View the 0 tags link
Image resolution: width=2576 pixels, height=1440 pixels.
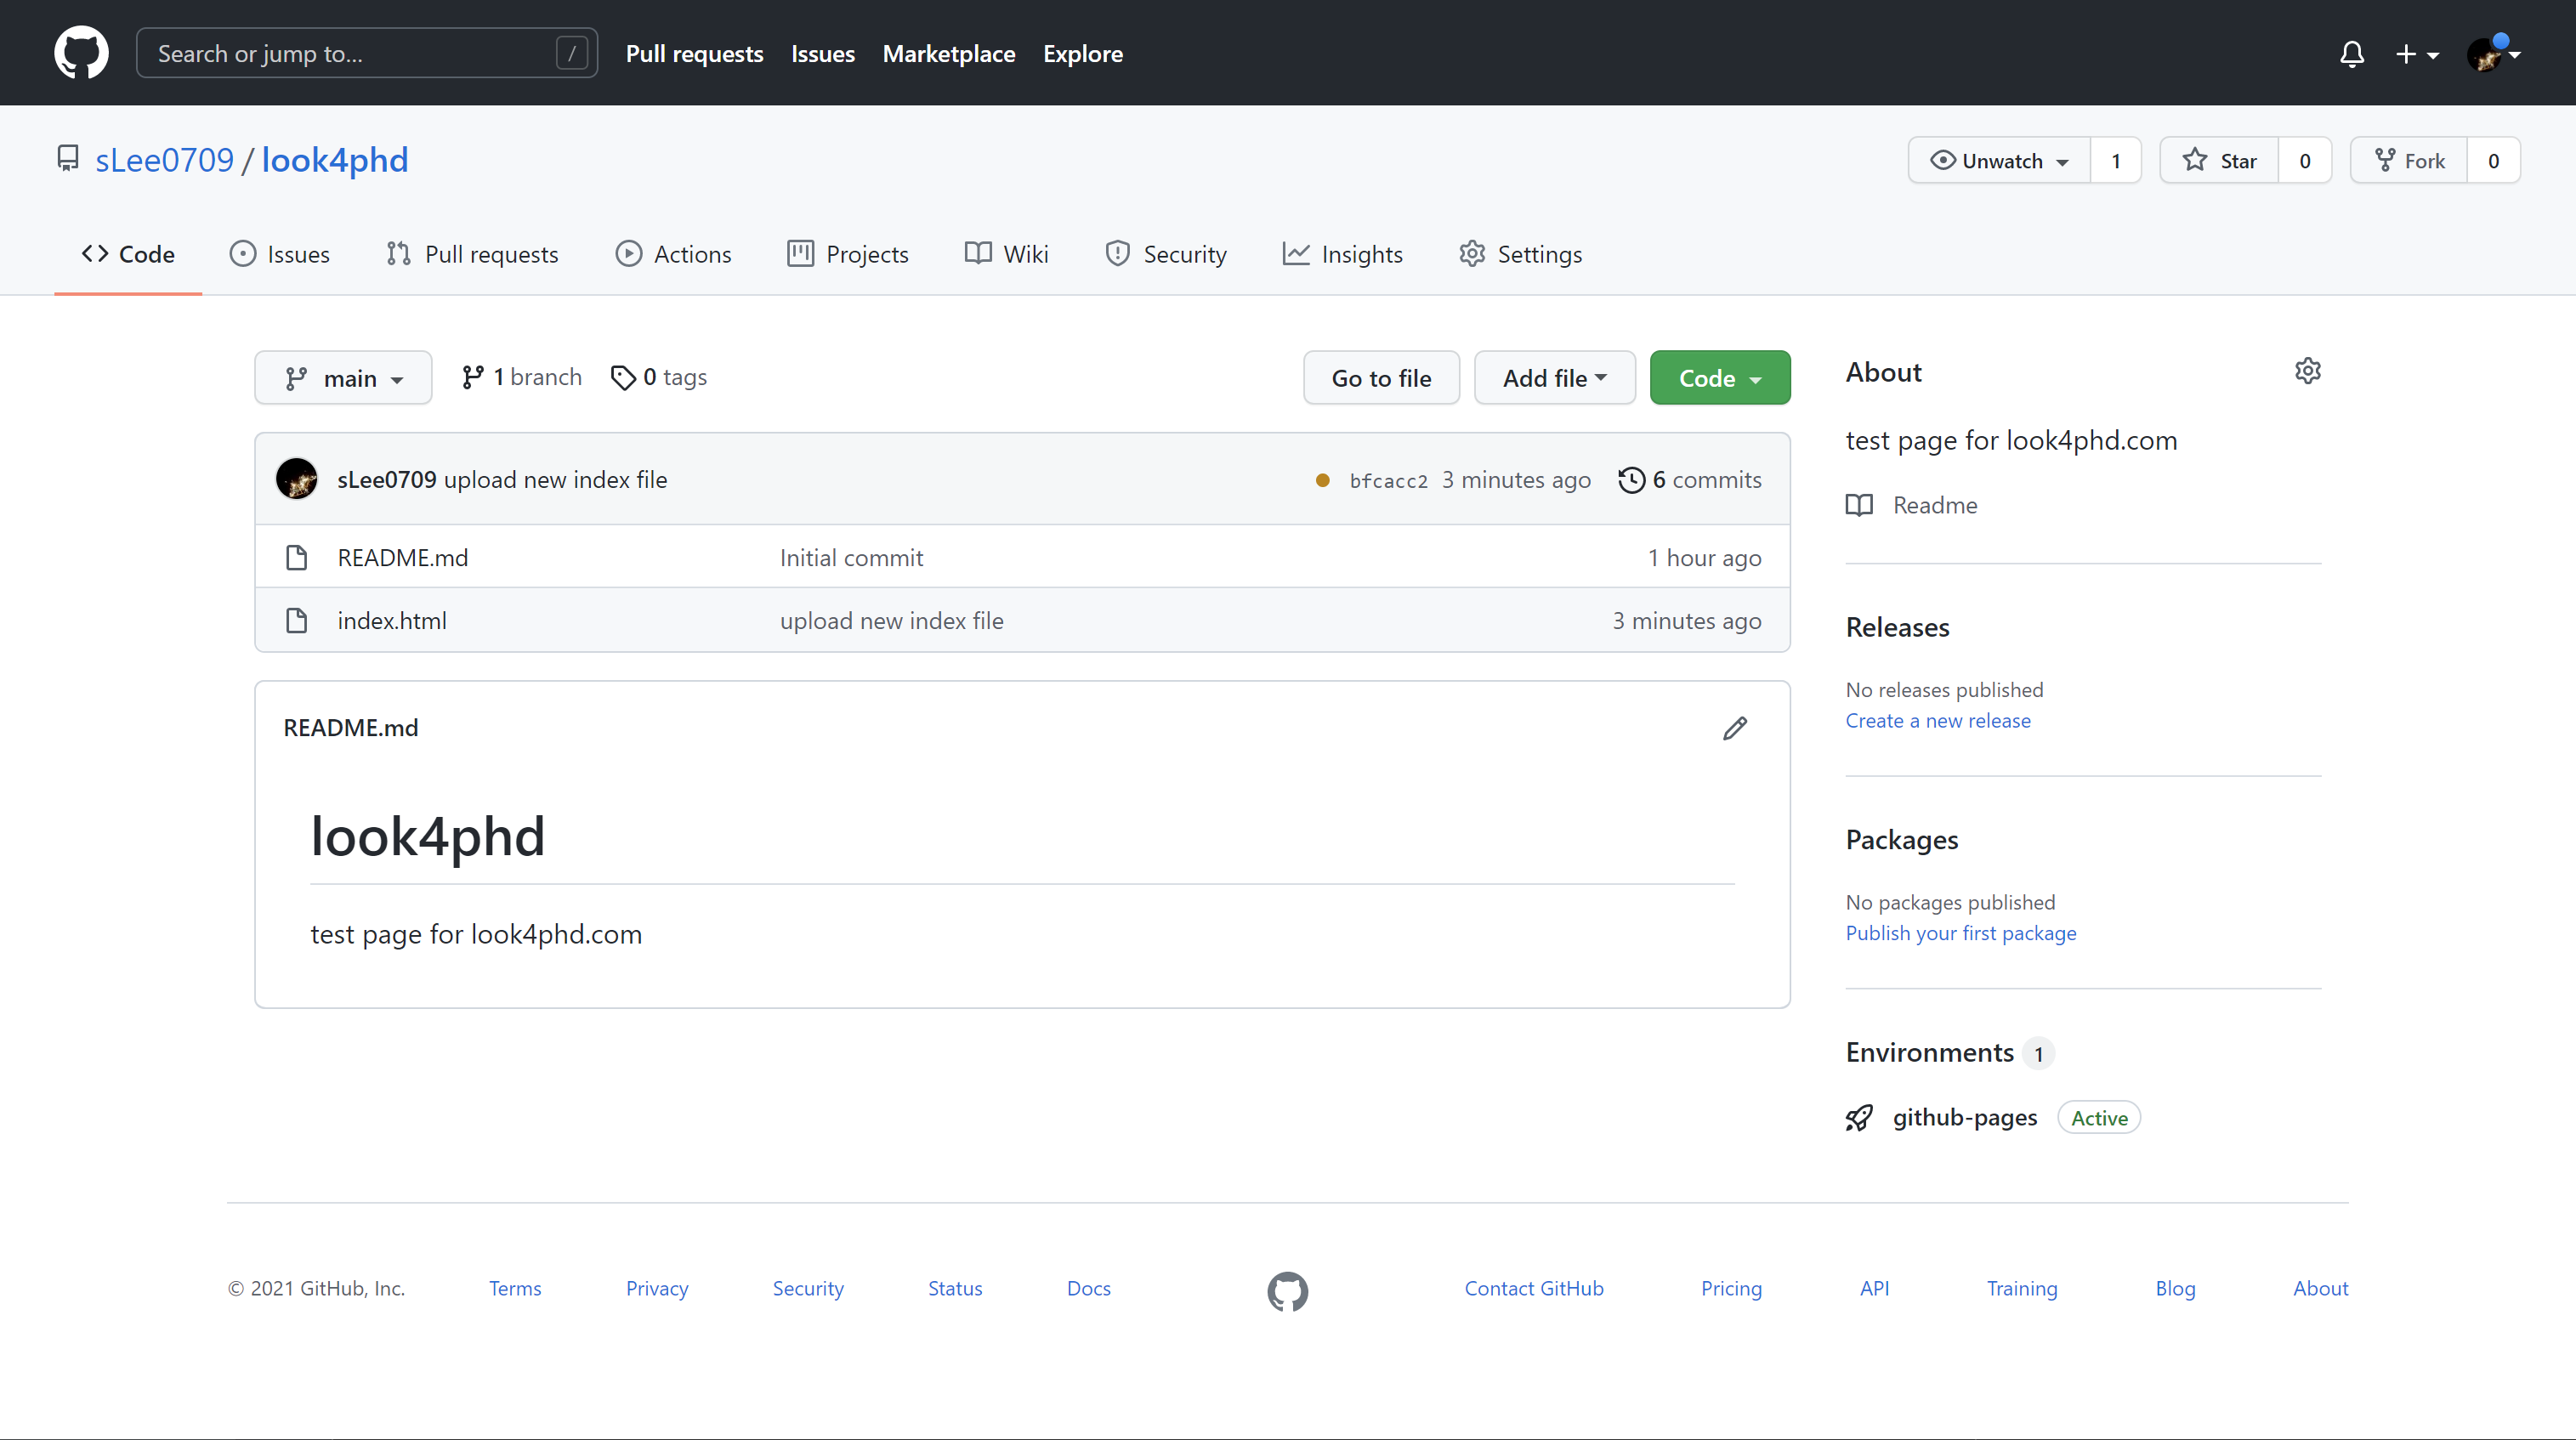click(x=659, y=377)
